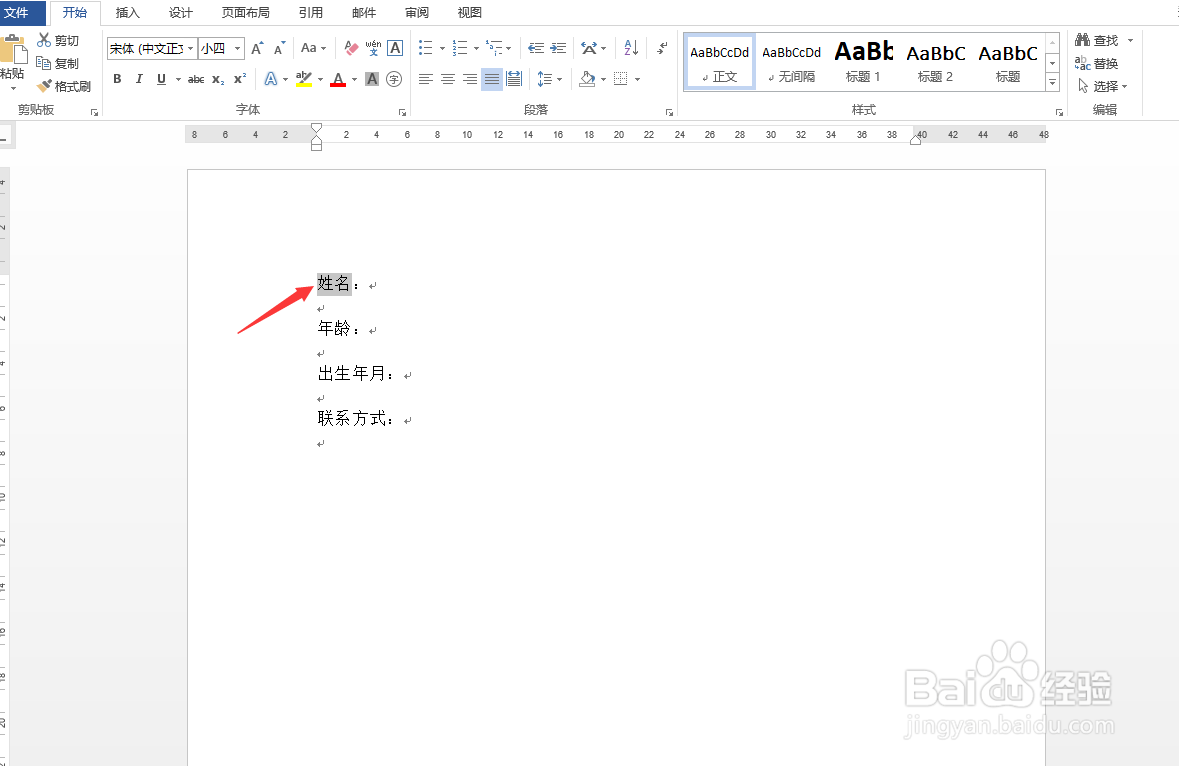Open the shading color swatch in paragraph group

point(588,79)
